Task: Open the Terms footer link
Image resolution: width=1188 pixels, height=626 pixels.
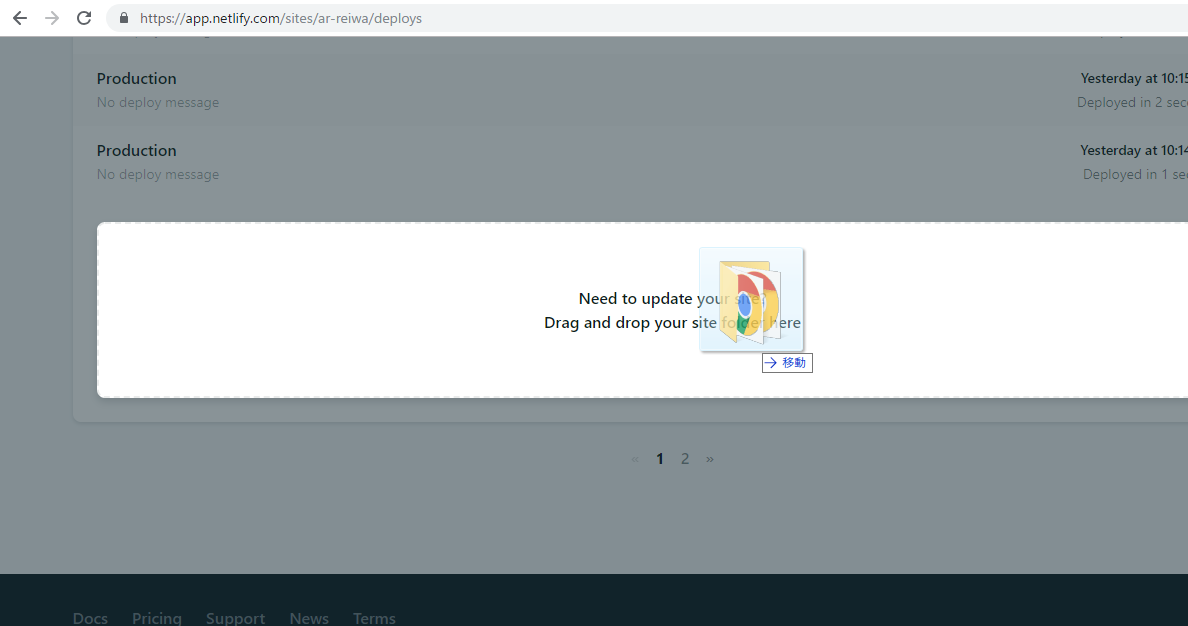Action: click(x=374, y=618)
